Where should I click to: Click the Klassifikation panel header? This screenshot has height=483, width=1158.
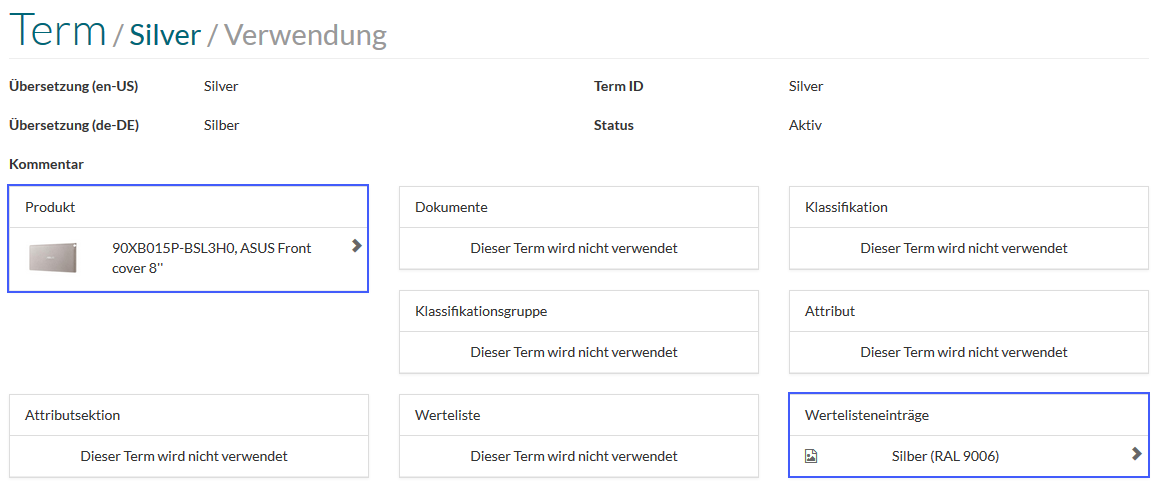click(969, 208)
